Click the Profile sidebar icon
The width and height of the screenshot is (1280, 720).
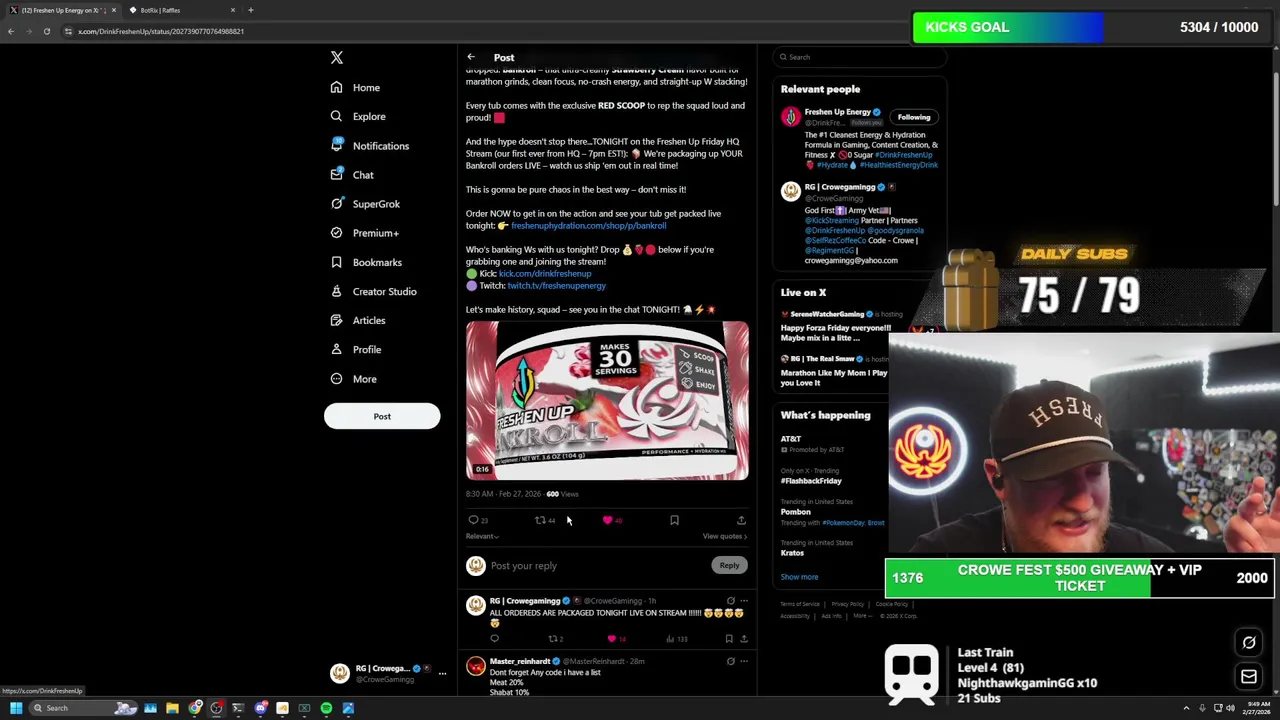click(x=336, y=349)
